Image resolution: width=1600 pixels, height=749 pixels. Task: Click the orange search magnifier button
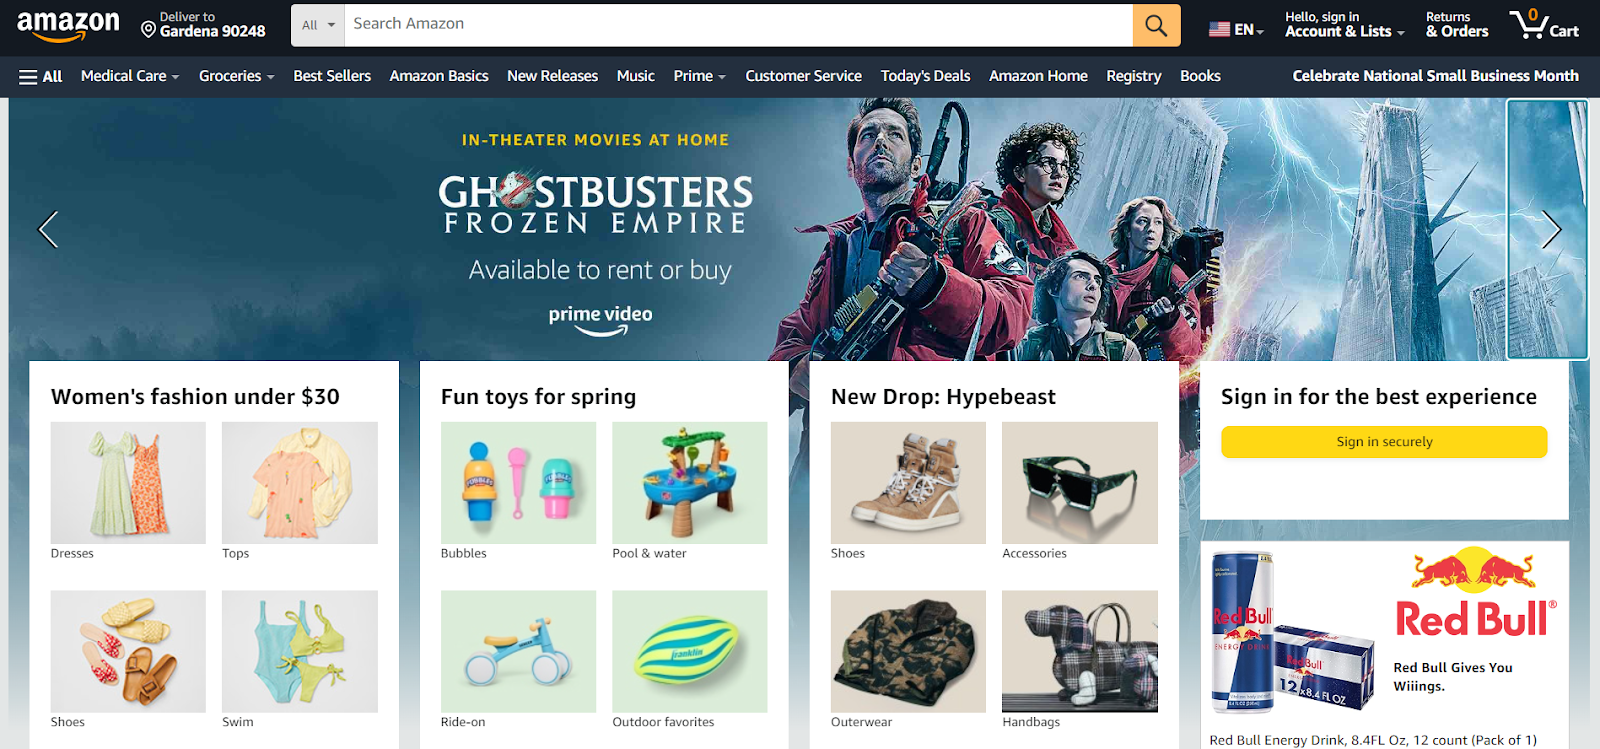tap(1156, 25)
